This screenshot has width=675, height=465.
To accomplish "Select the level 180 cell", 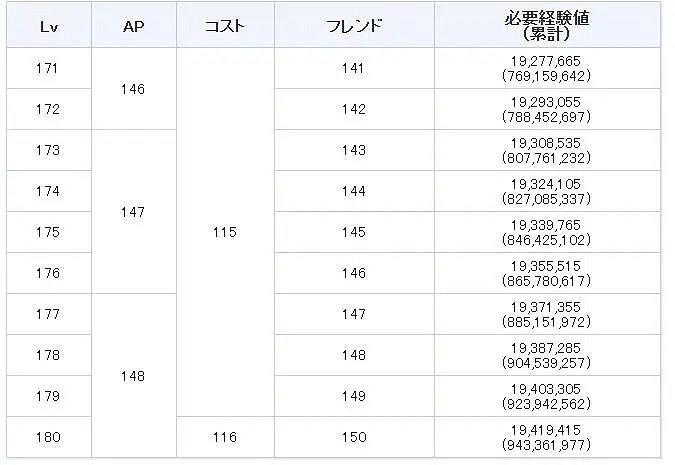I will pyautogui.click(x=47, y=437).
